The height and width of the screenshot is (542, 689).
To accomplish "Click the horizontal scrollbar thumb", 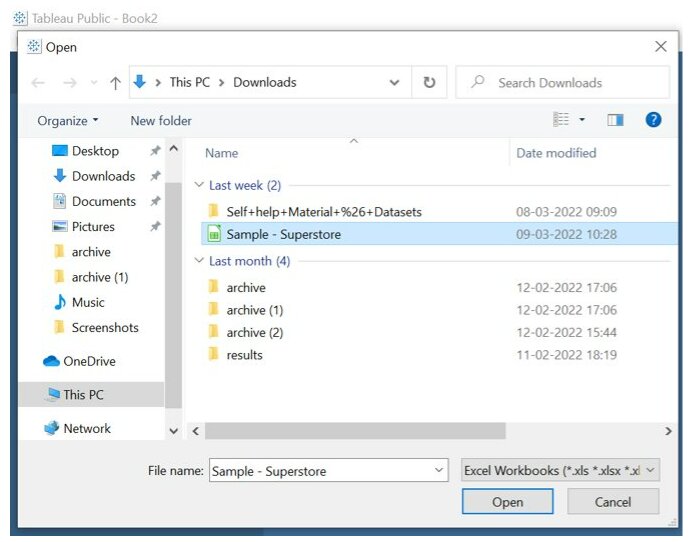I will pyautogui.click(x=355, y=431).
